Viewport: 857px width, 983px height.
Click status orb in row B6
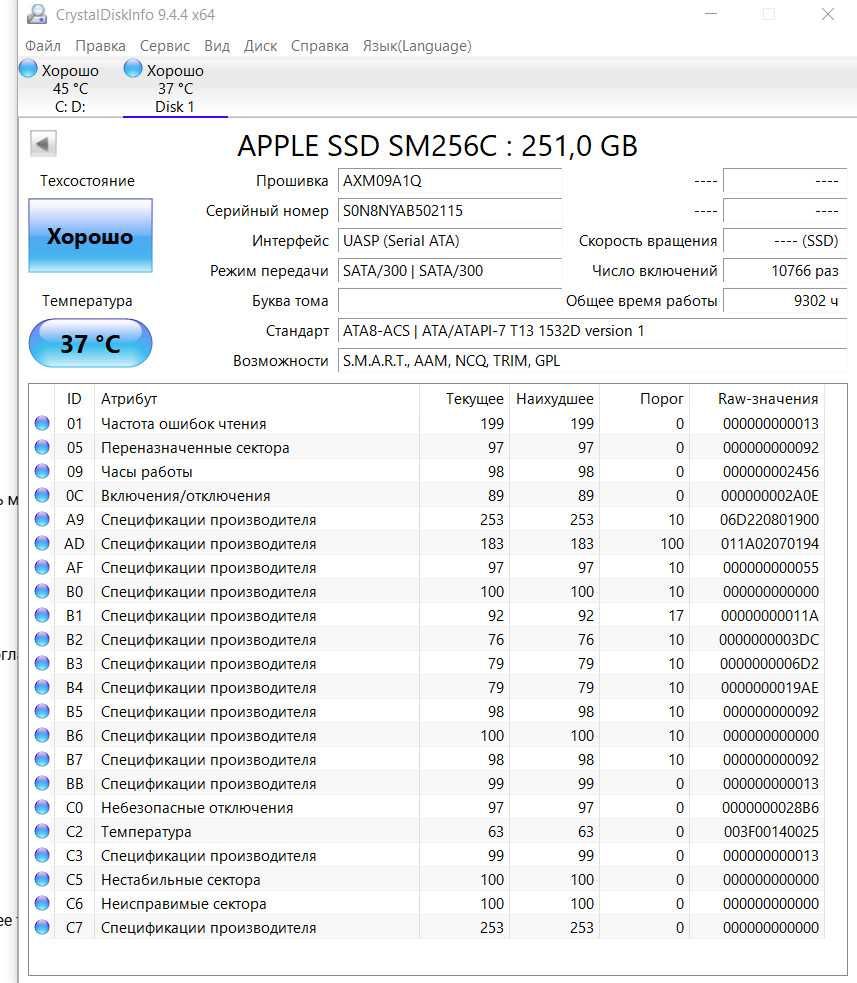pos(42,735)
